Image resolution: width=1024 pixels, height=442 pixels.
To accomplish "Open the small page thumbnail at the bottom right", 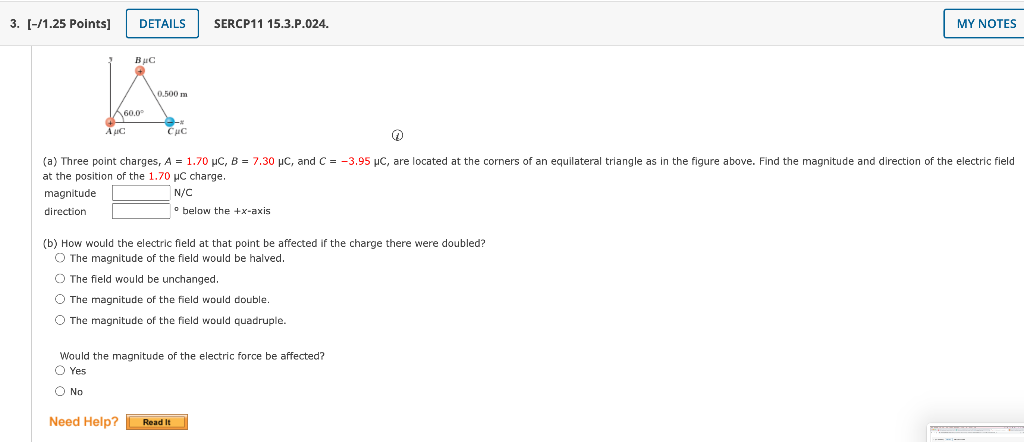I will [975, 433].
